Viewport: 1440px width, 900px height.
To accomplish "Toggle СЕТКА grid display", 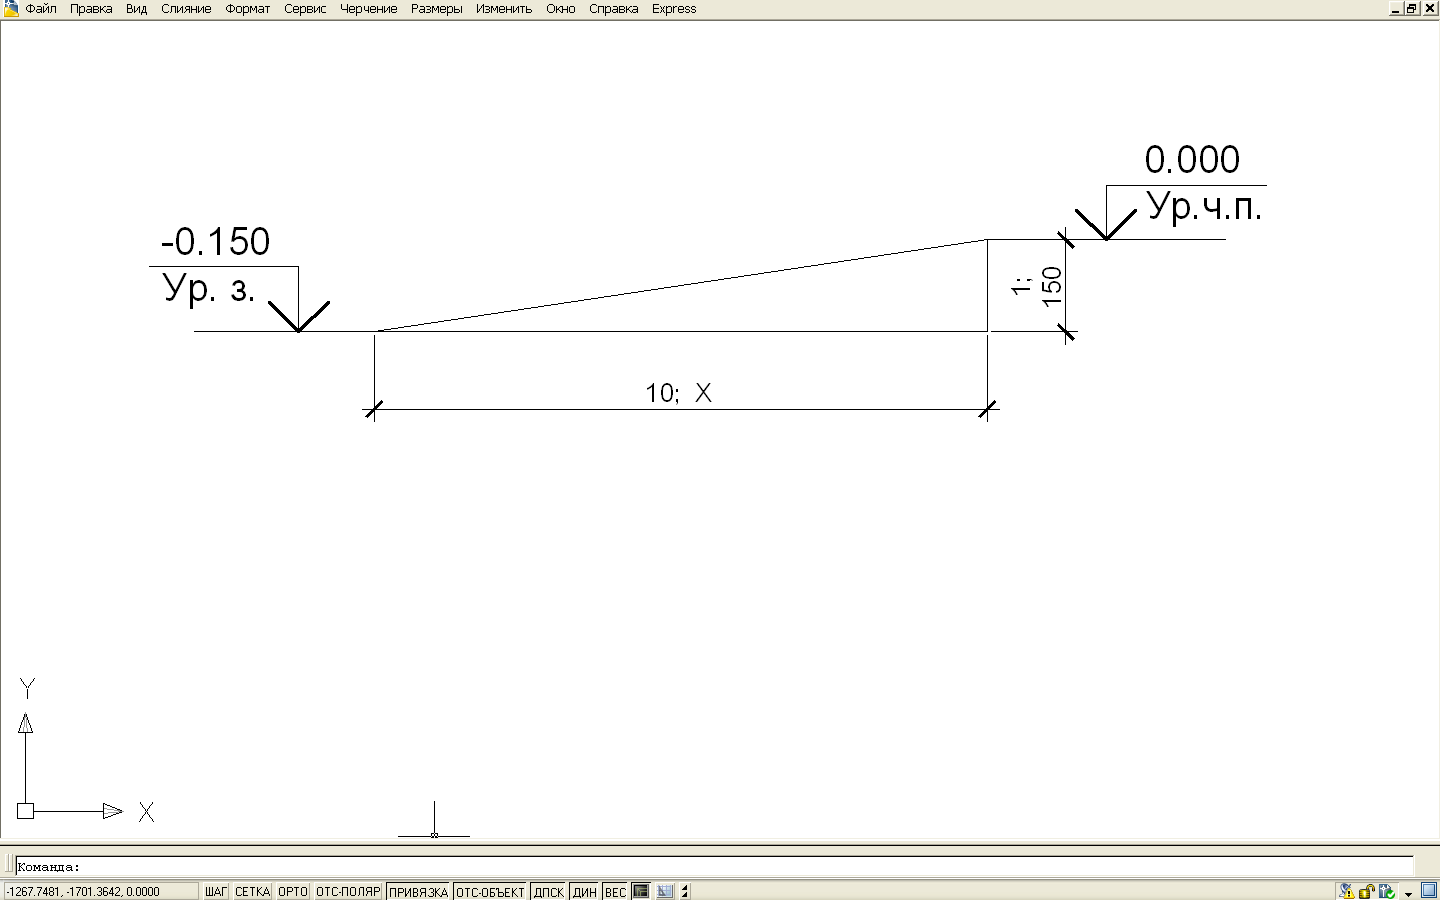I will pyautogui.click(x=253, y=892).
